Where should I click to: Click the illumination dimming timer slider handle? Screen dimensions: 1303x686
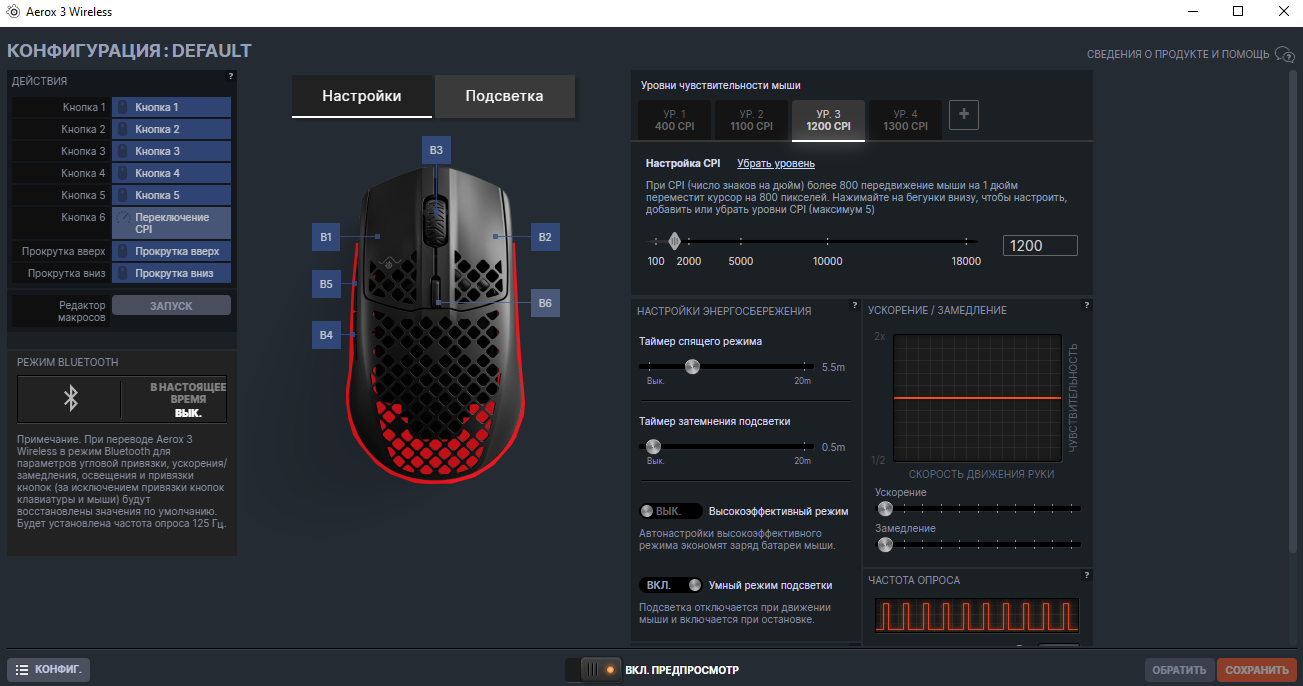(653, 446)
